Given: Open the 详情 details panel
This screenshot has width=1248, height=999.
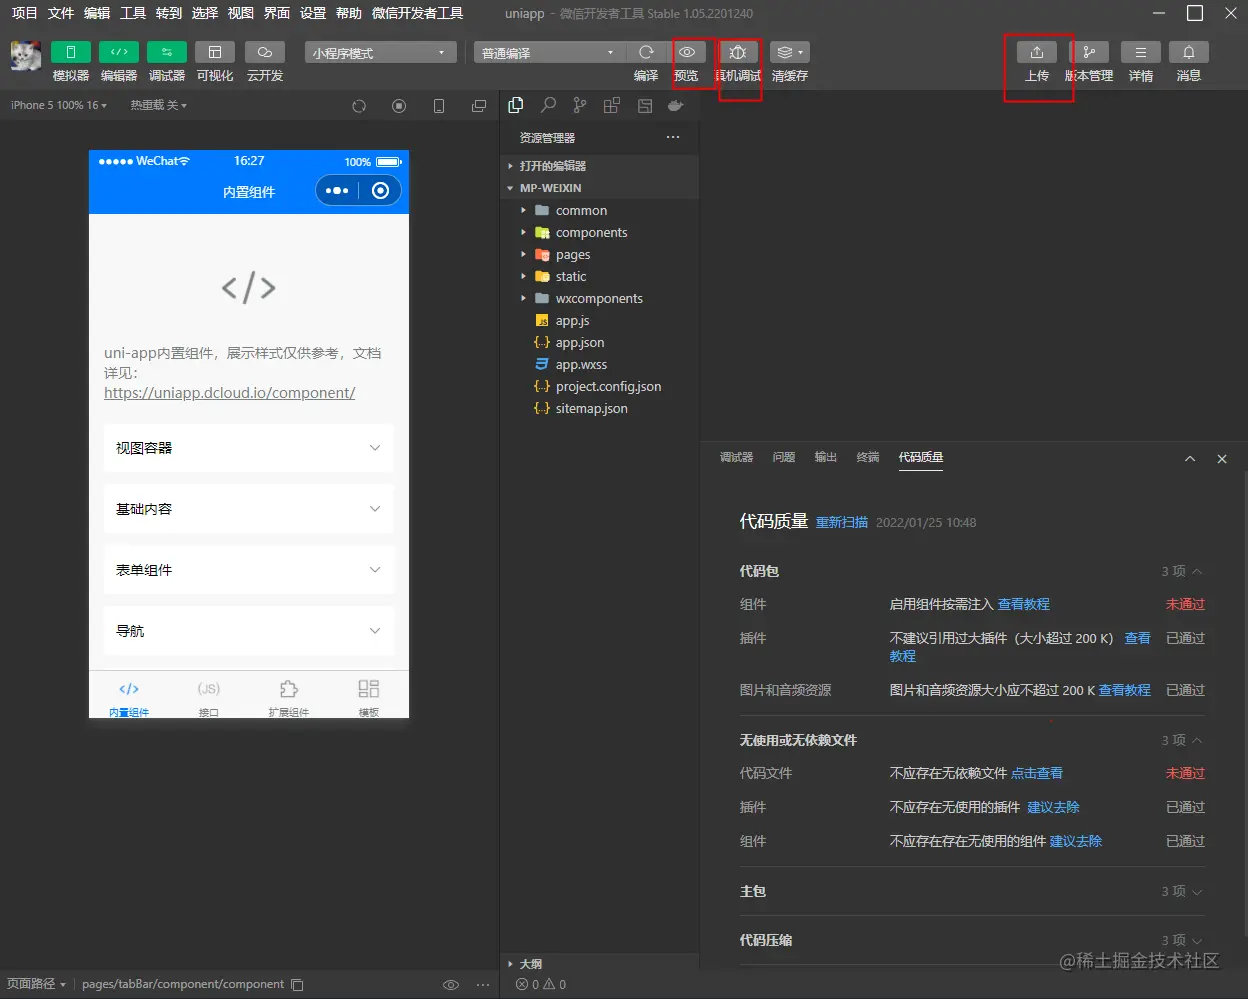Looking at the screenshot, I should [1141, 52].
